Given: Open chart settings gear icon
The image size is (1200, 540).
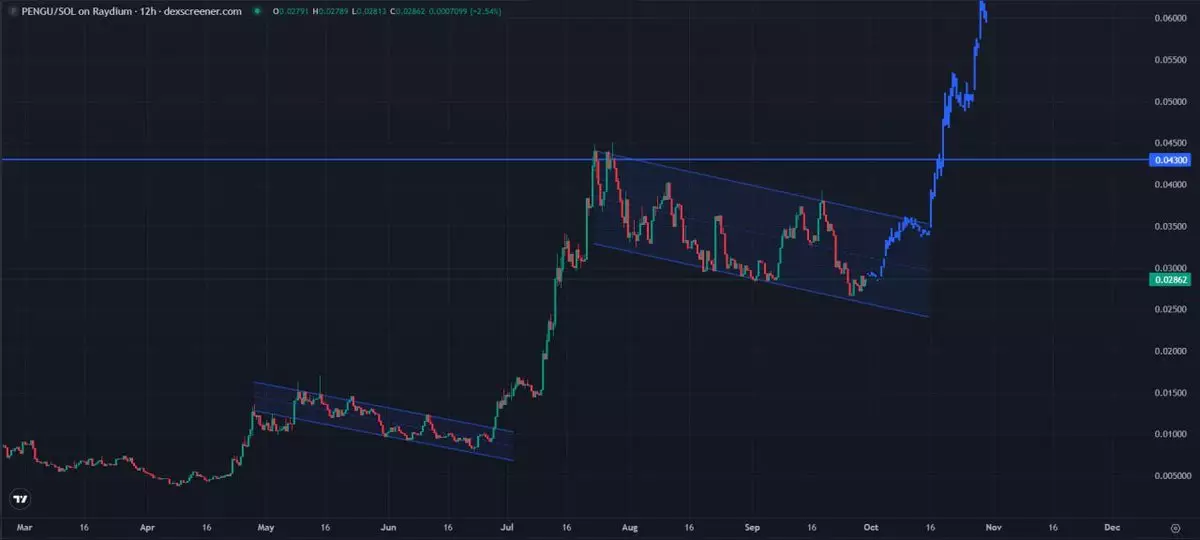Looking at the screenshot, I should (x=1175, y=525).
